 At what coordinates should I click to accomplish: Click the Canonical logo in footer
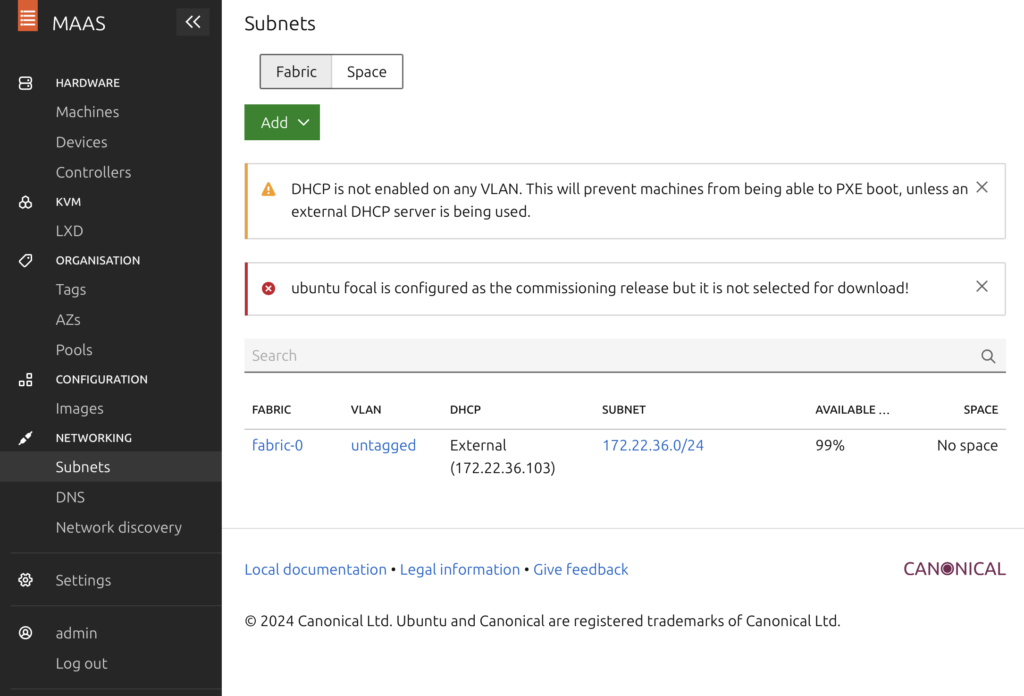click(954, 569)
